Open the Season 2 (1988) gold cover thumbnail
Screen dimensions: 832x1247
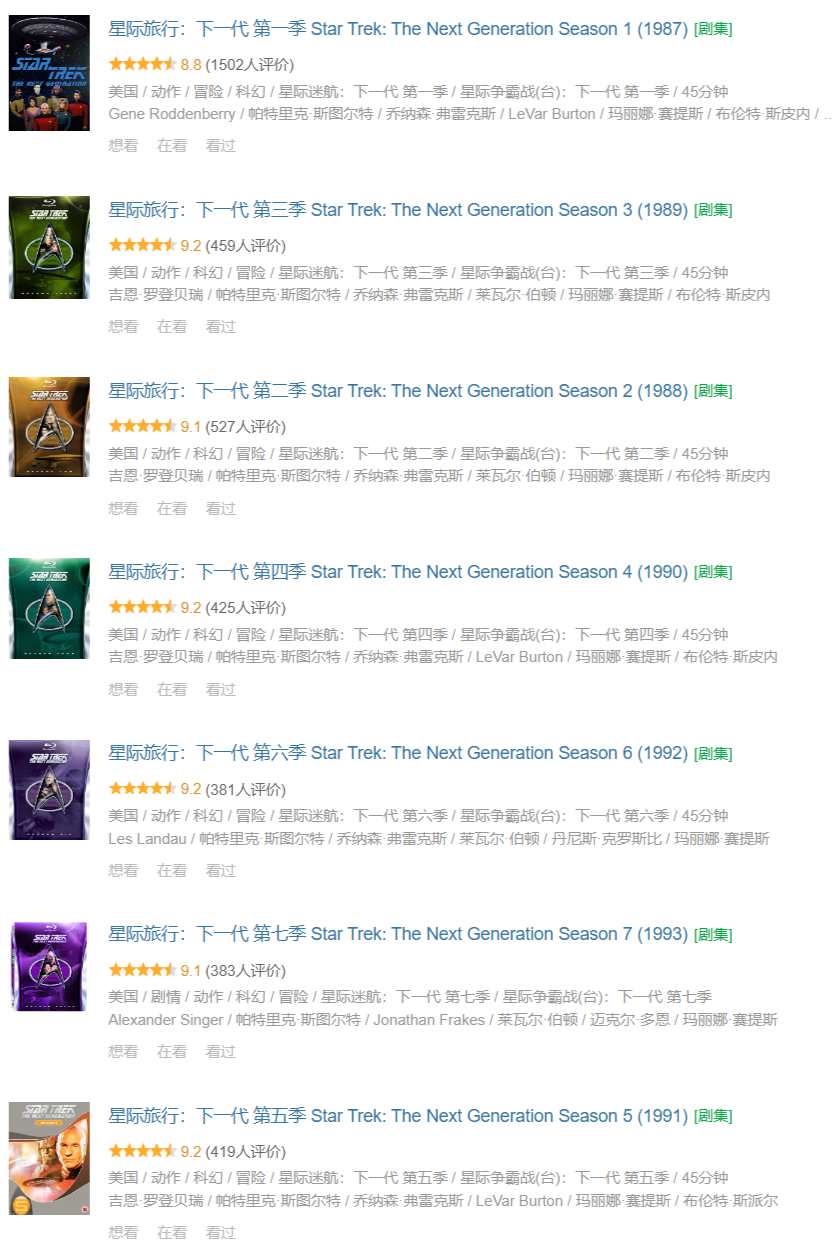point(49,427)
